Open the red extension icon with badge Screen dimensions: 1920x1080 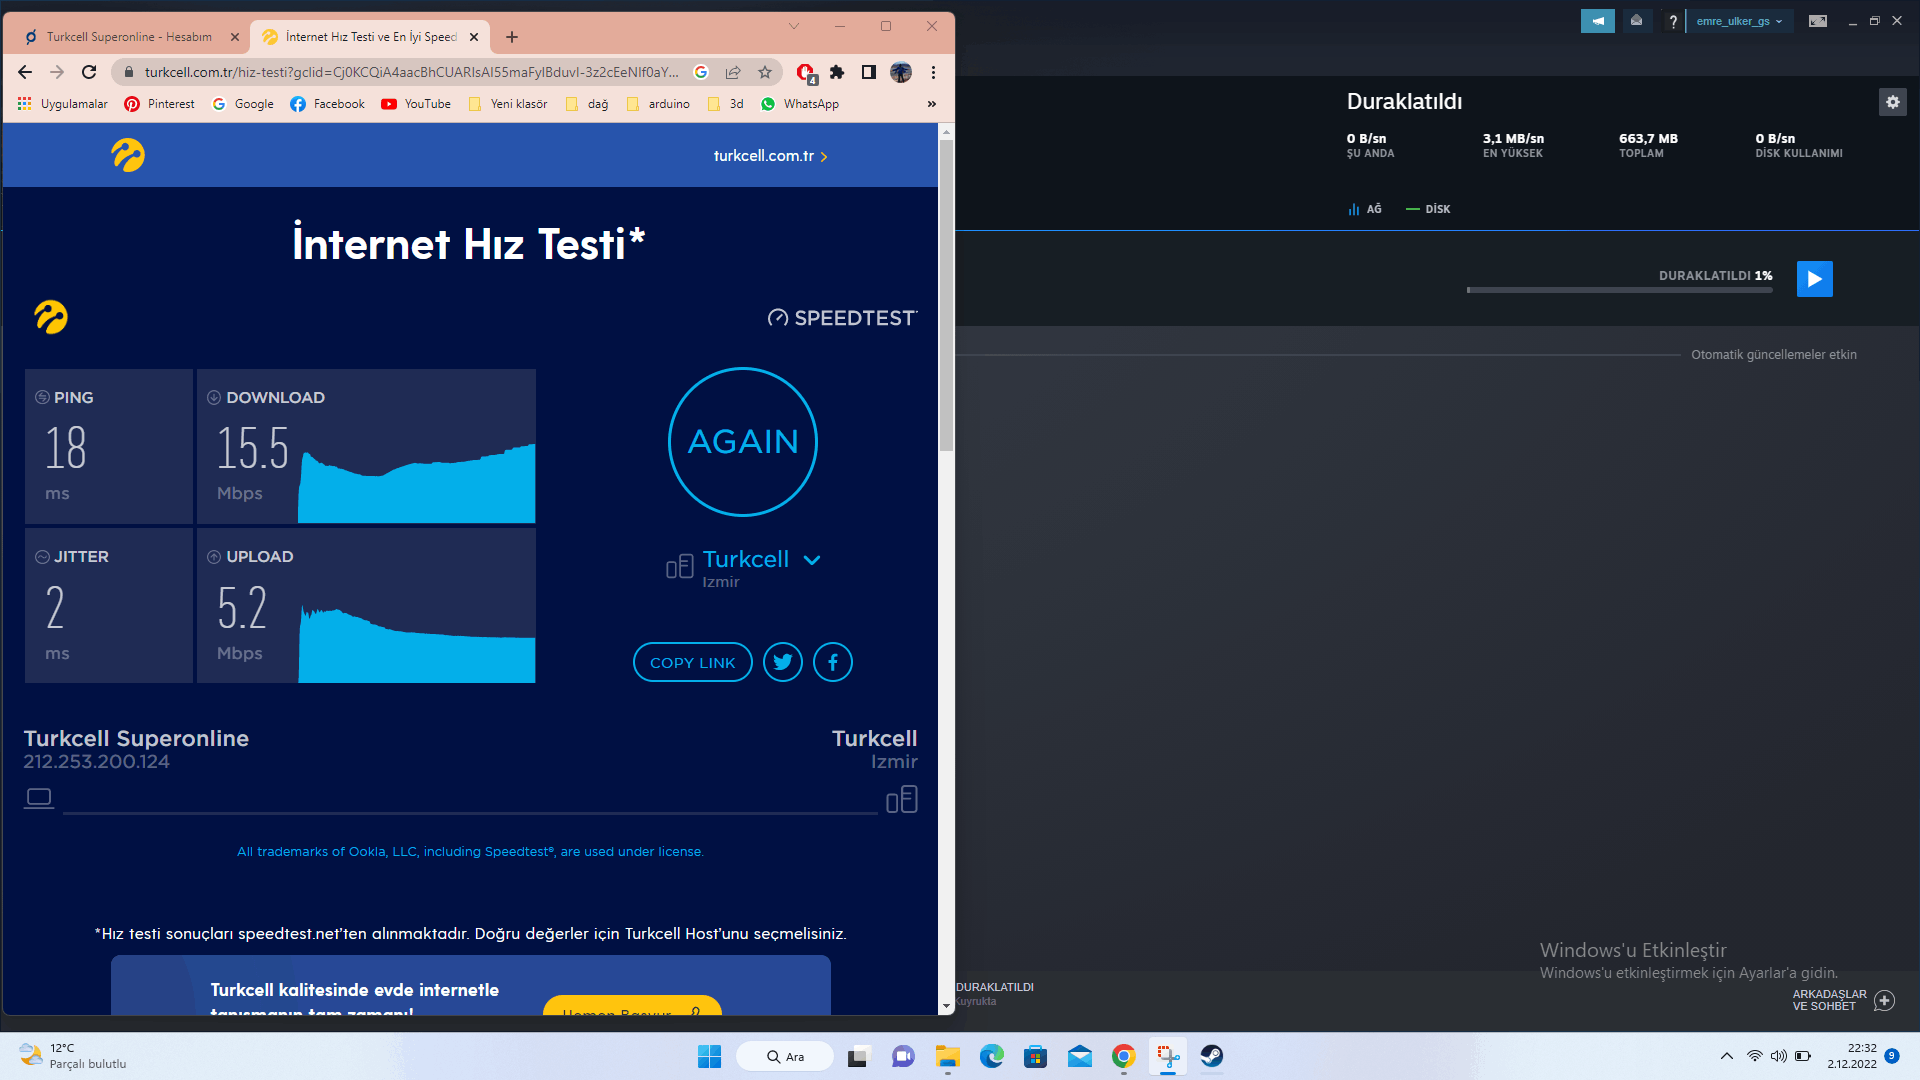[x=806, y=73]
